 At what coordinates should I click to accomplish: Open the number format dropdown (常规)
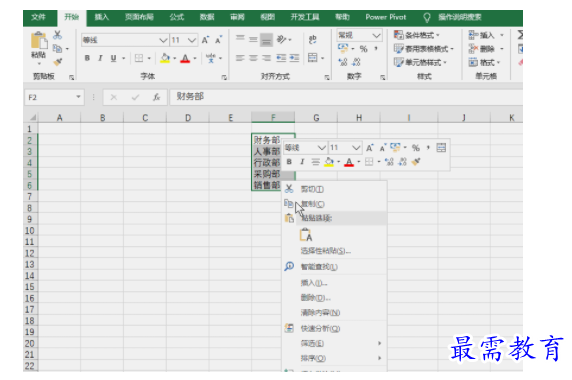tap(376, 35)
